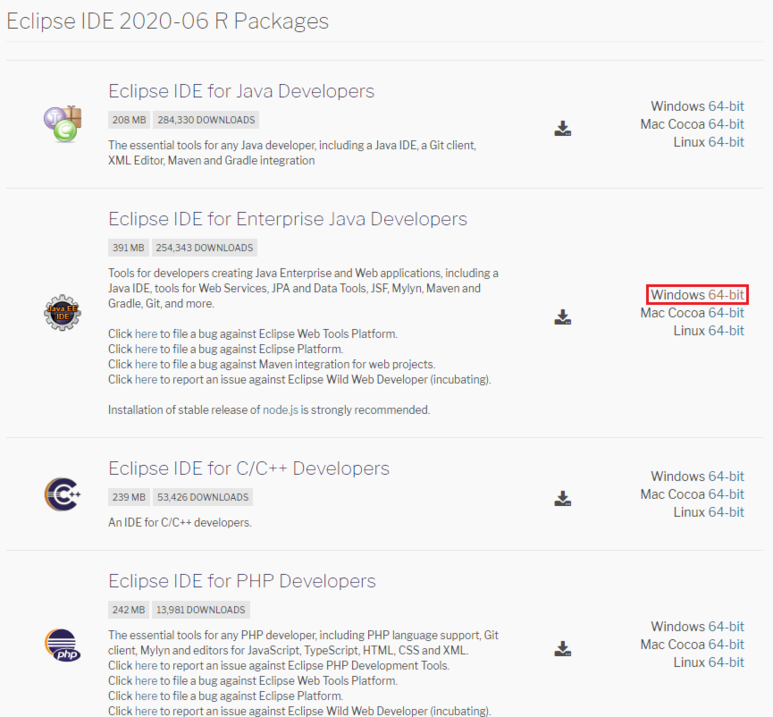Image resolution: width=773 pixels, height=717 pixels.
Task: Click the 284,330 DOWNLOADS badge
Action: coord(206,120)
